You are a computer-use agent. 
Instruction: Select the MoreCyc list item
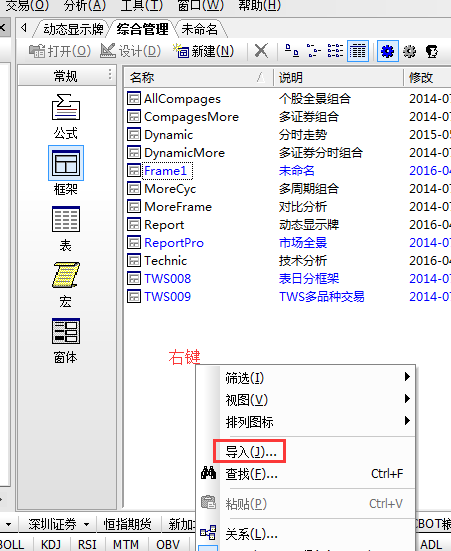tap(170, 189)
